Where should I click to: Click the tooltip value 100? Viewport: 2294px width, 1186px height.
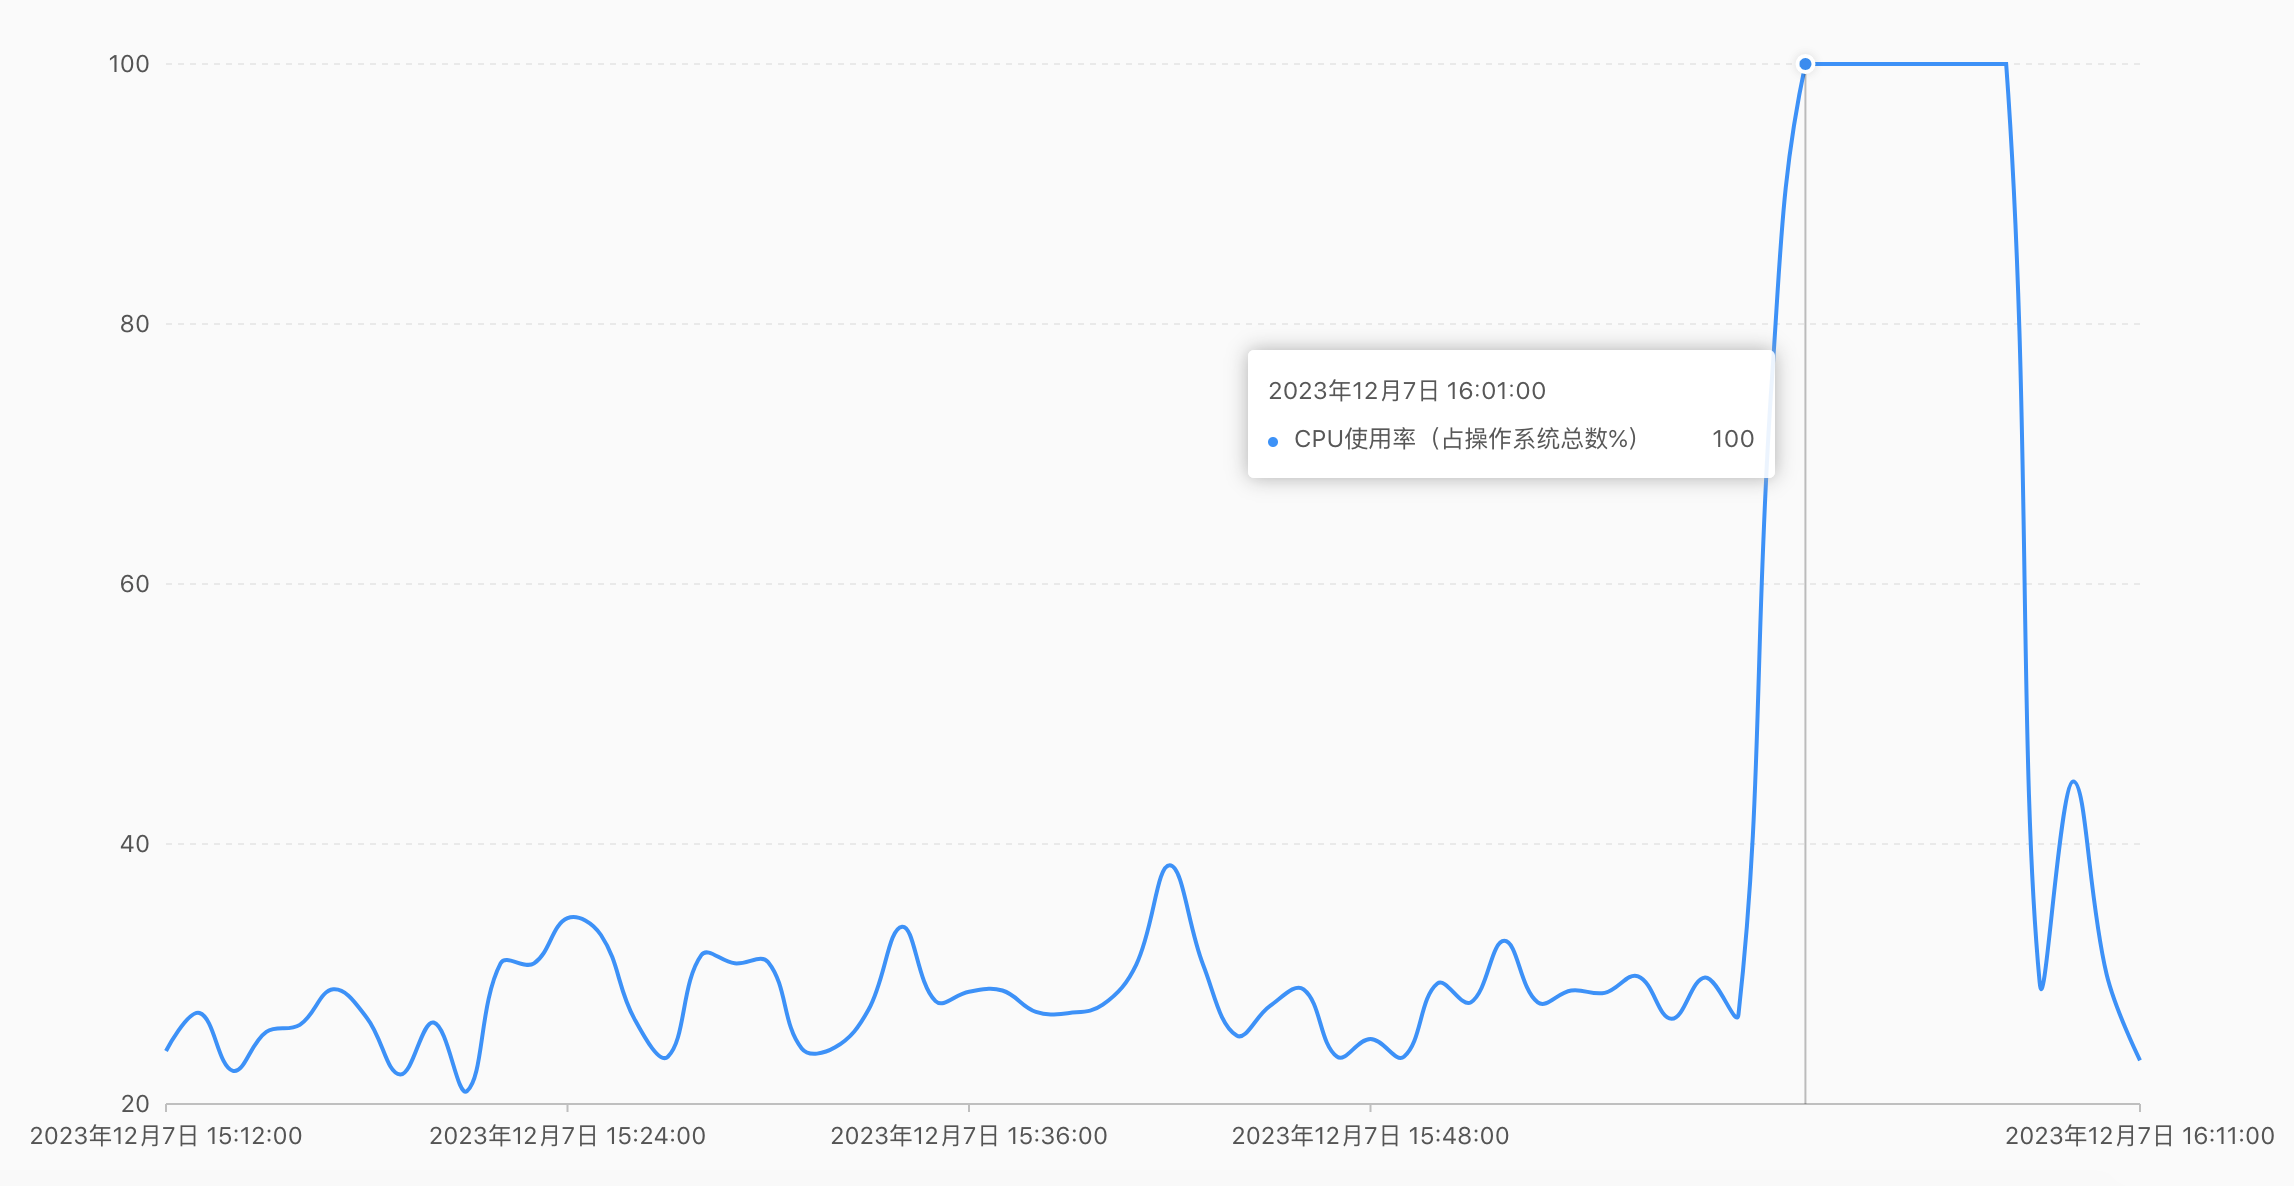(x=1733, y=439)
